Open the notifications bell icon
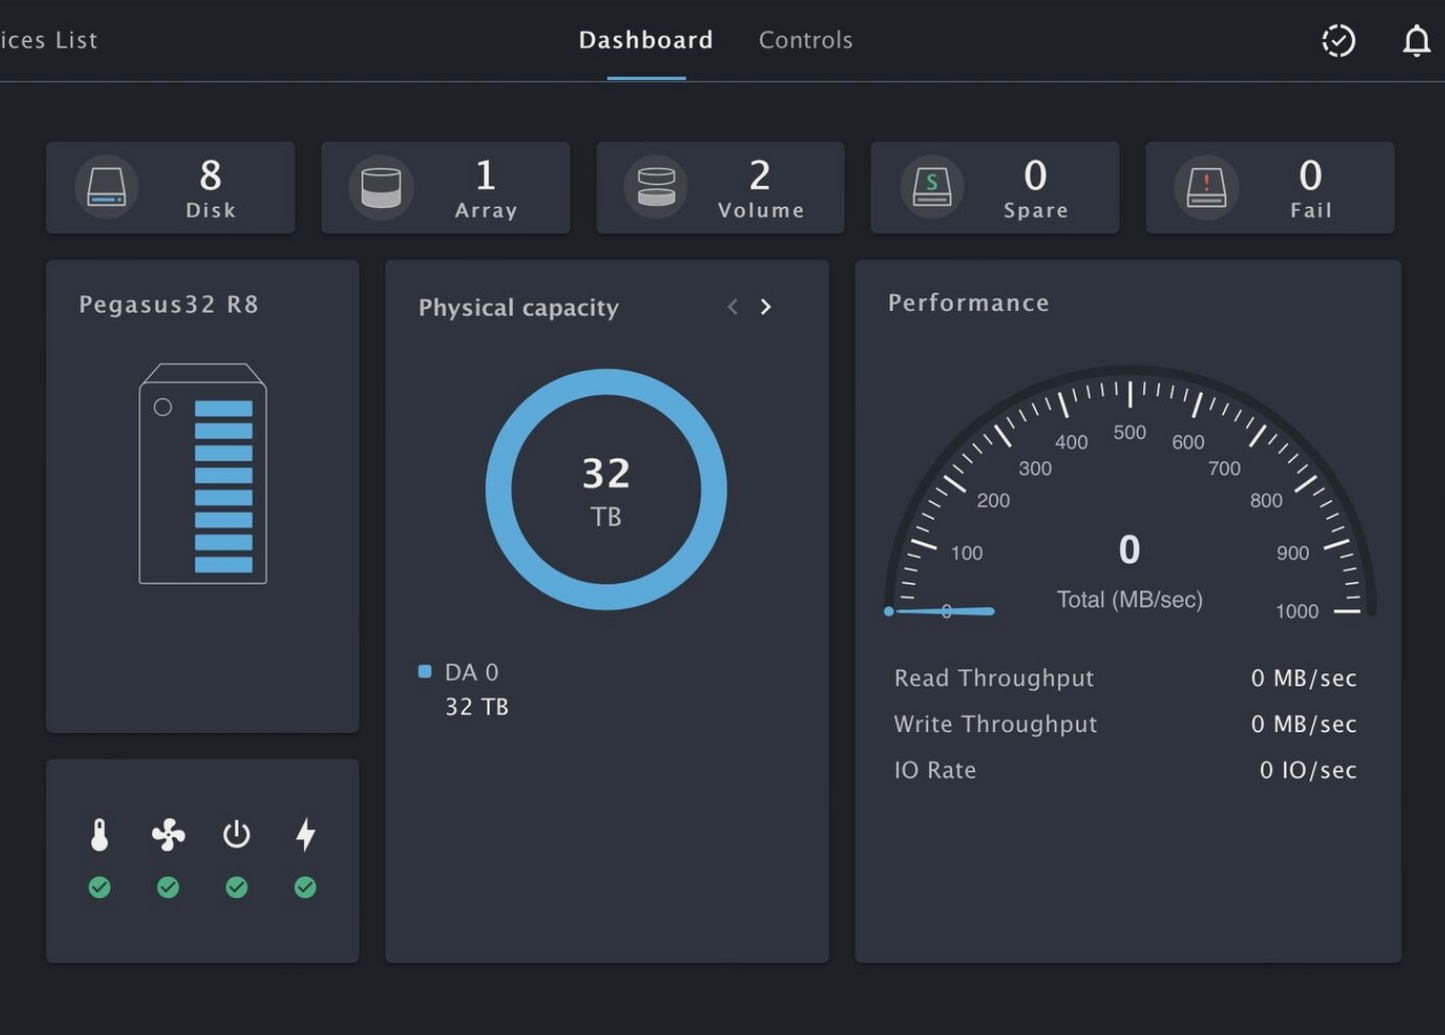 pyautogui.click(x=1416, y=40)
